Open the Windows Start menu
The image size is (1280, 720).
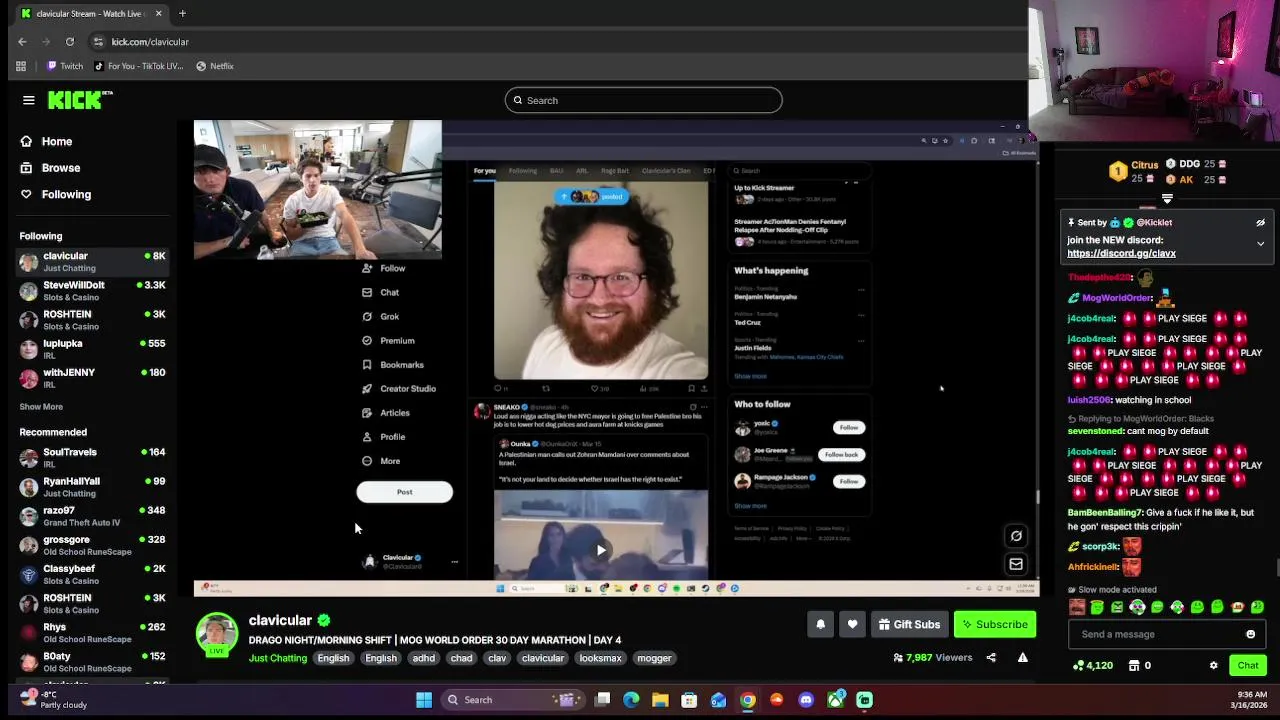[x=424, y=700]
